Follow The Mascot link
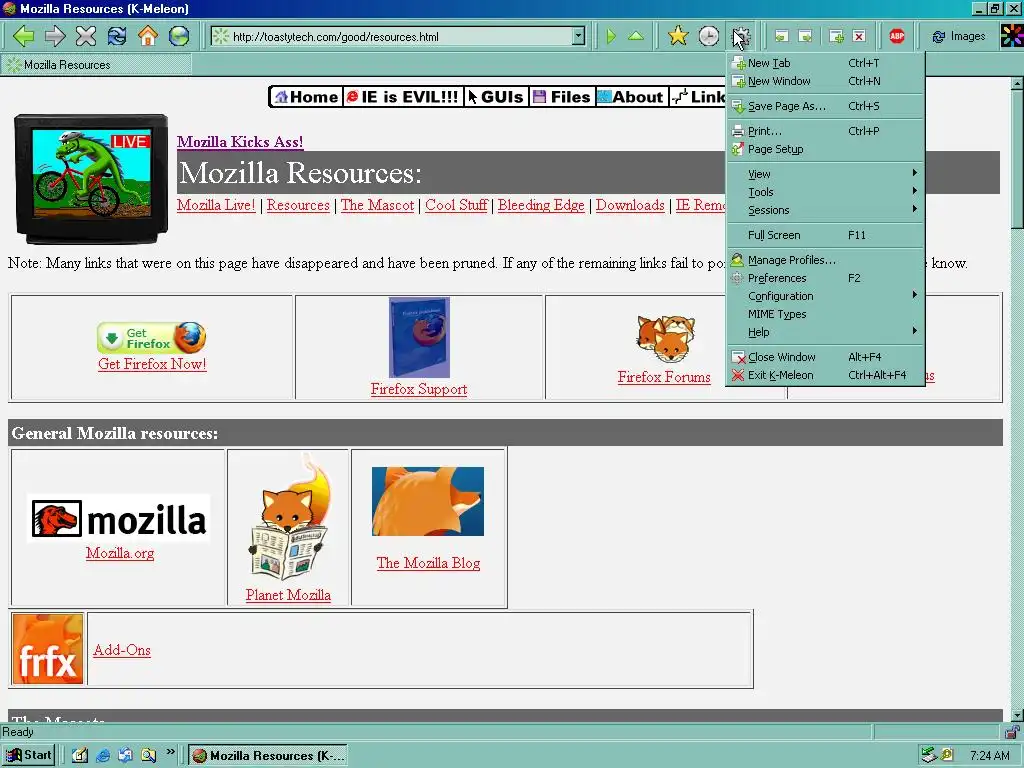 click(377, 205)
